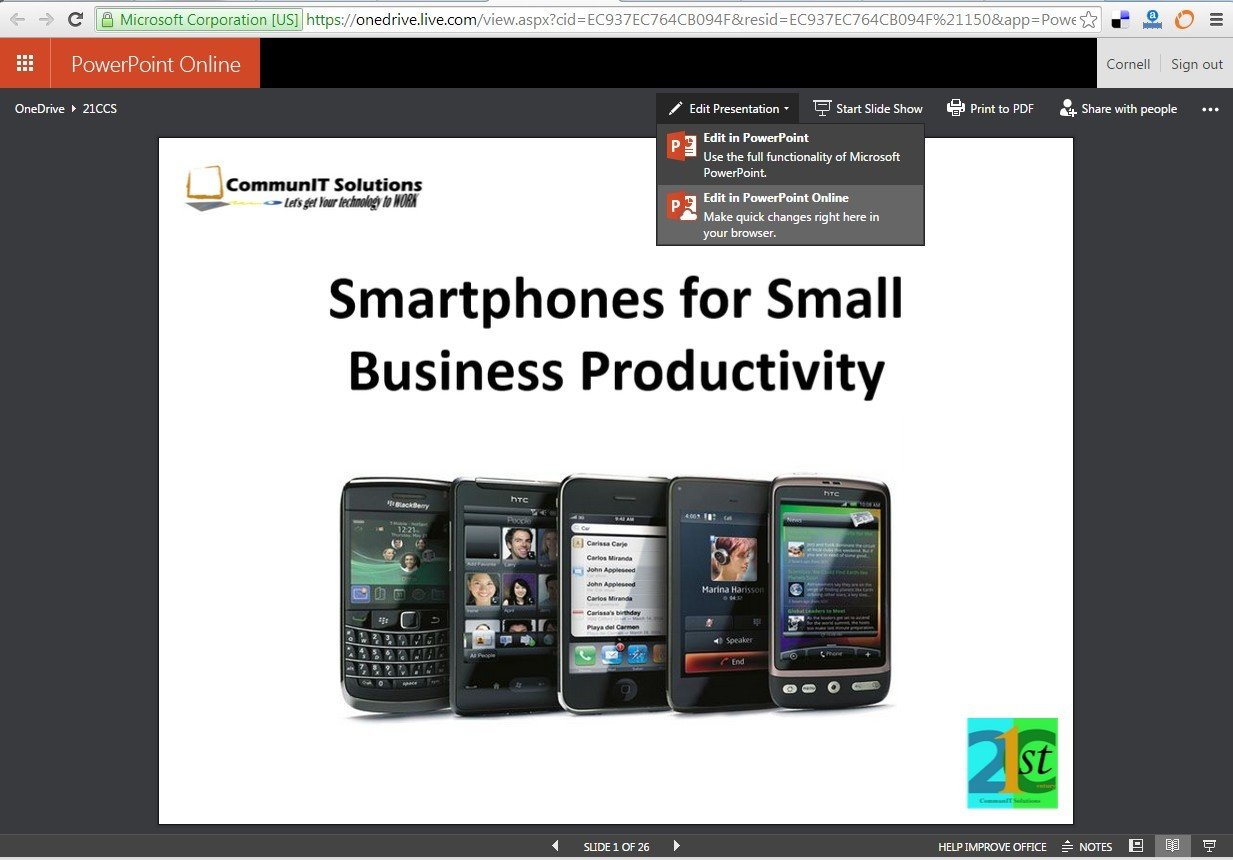Click the CommunIT Solutions logo on slide

pos(304,188)
